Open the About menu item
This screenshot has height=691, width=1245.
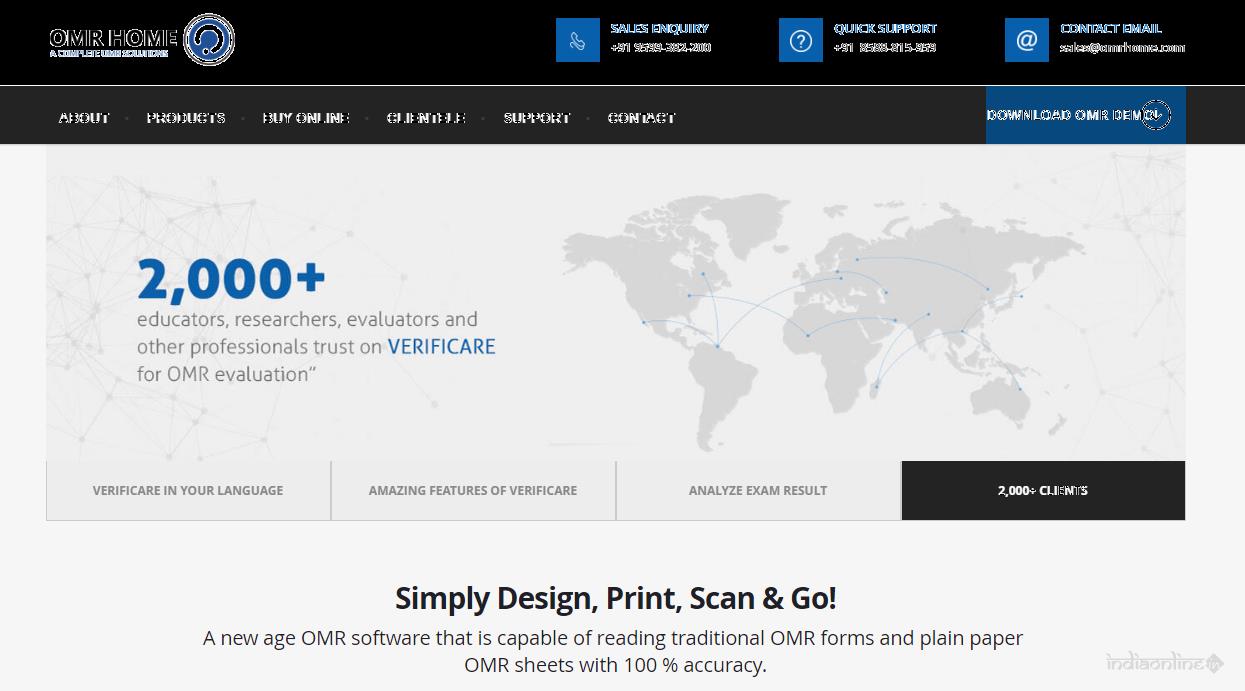coord(84,117)
